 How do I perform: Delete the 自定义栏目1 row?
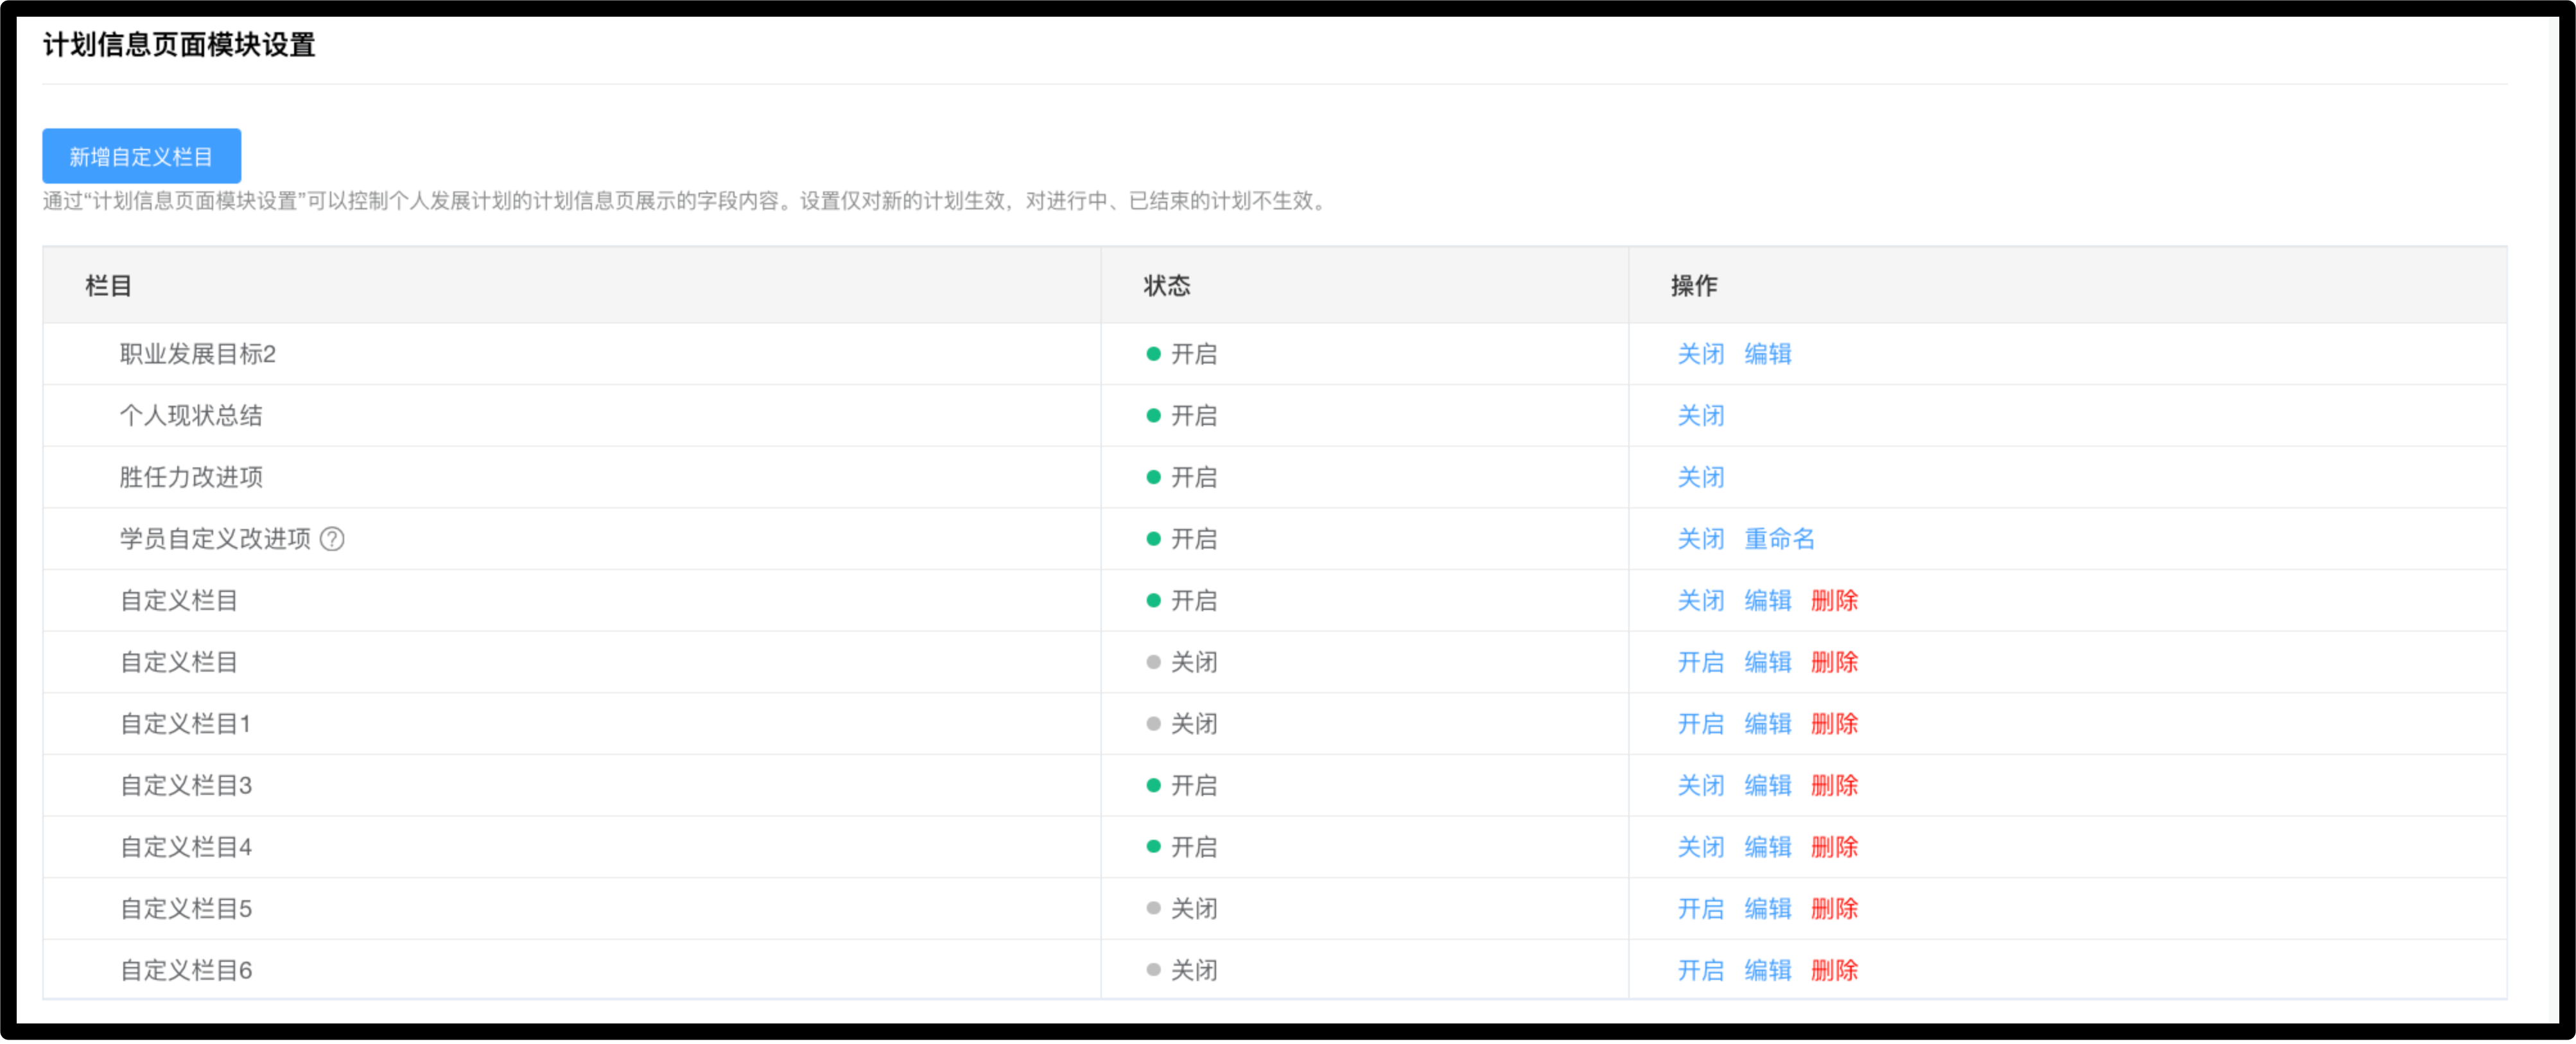(1834, 724)
